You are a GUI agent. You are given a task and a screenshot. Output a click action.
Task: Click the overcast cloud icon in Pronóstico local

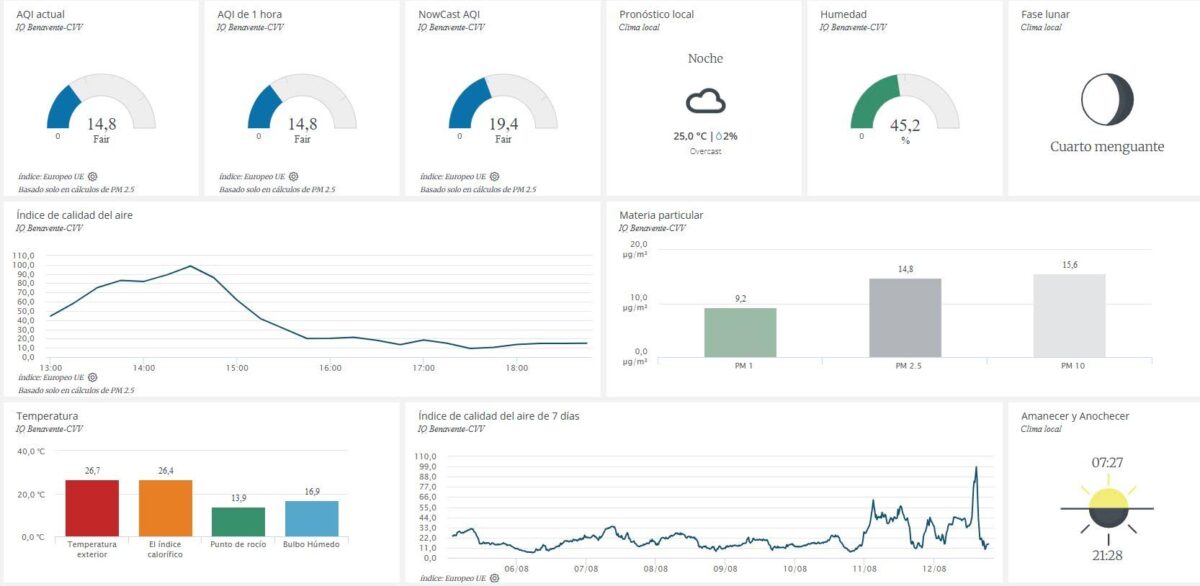tap(705, 101)
